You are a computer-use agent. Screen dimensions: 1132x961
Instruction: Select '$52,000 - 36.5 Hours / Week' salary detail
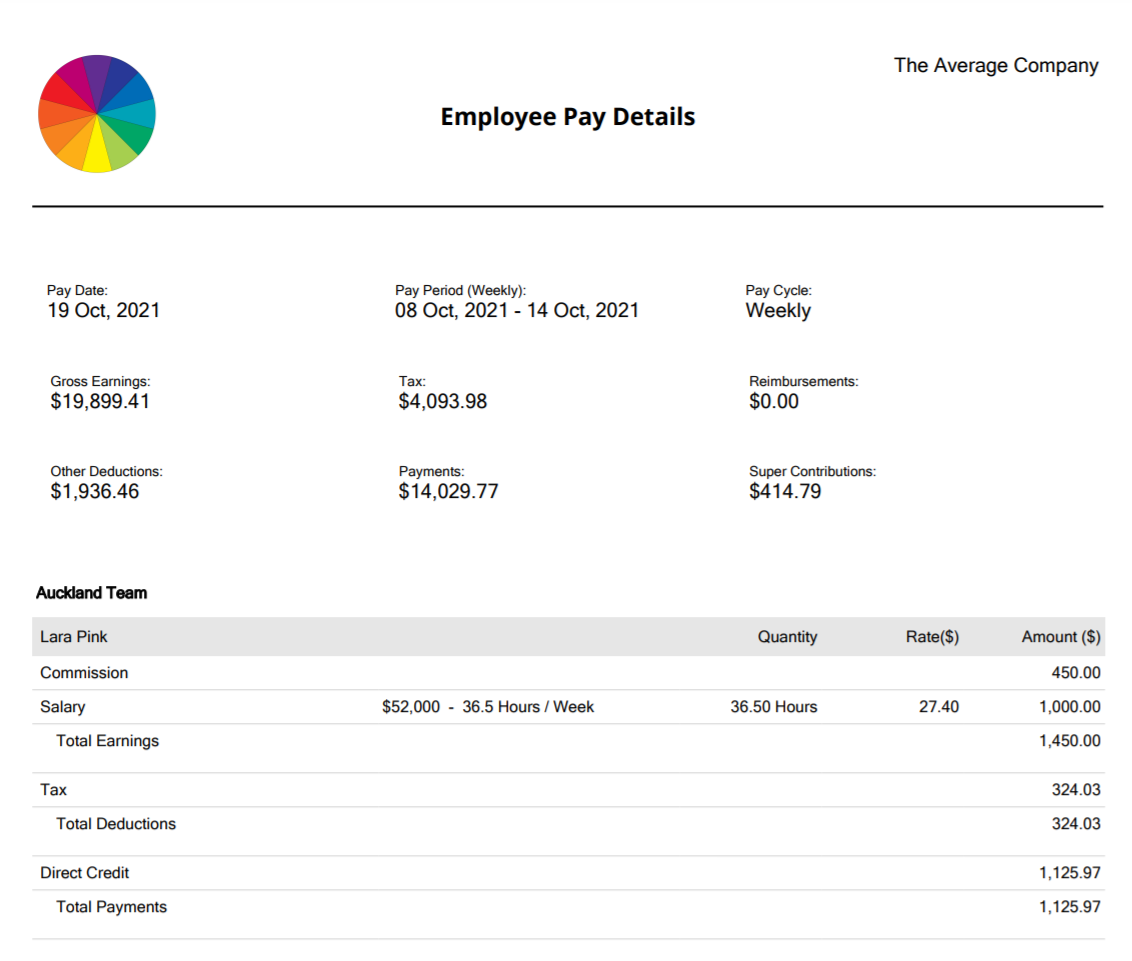click(488, 707)
